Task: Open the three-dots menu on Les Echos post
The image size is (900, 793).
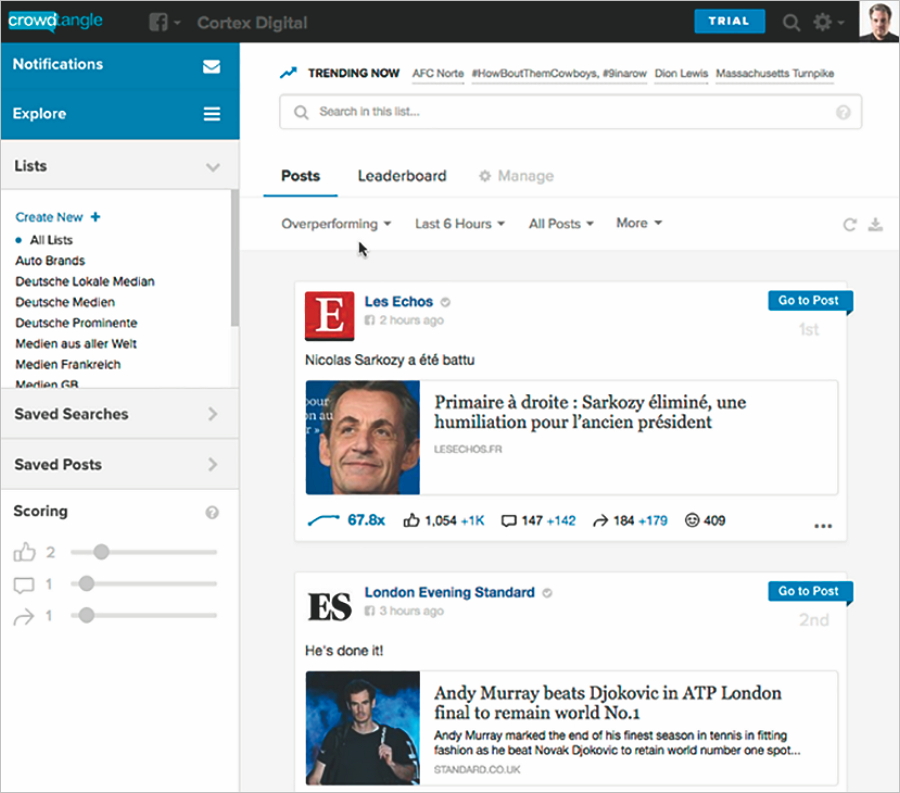Action: (x=823, y=525)
